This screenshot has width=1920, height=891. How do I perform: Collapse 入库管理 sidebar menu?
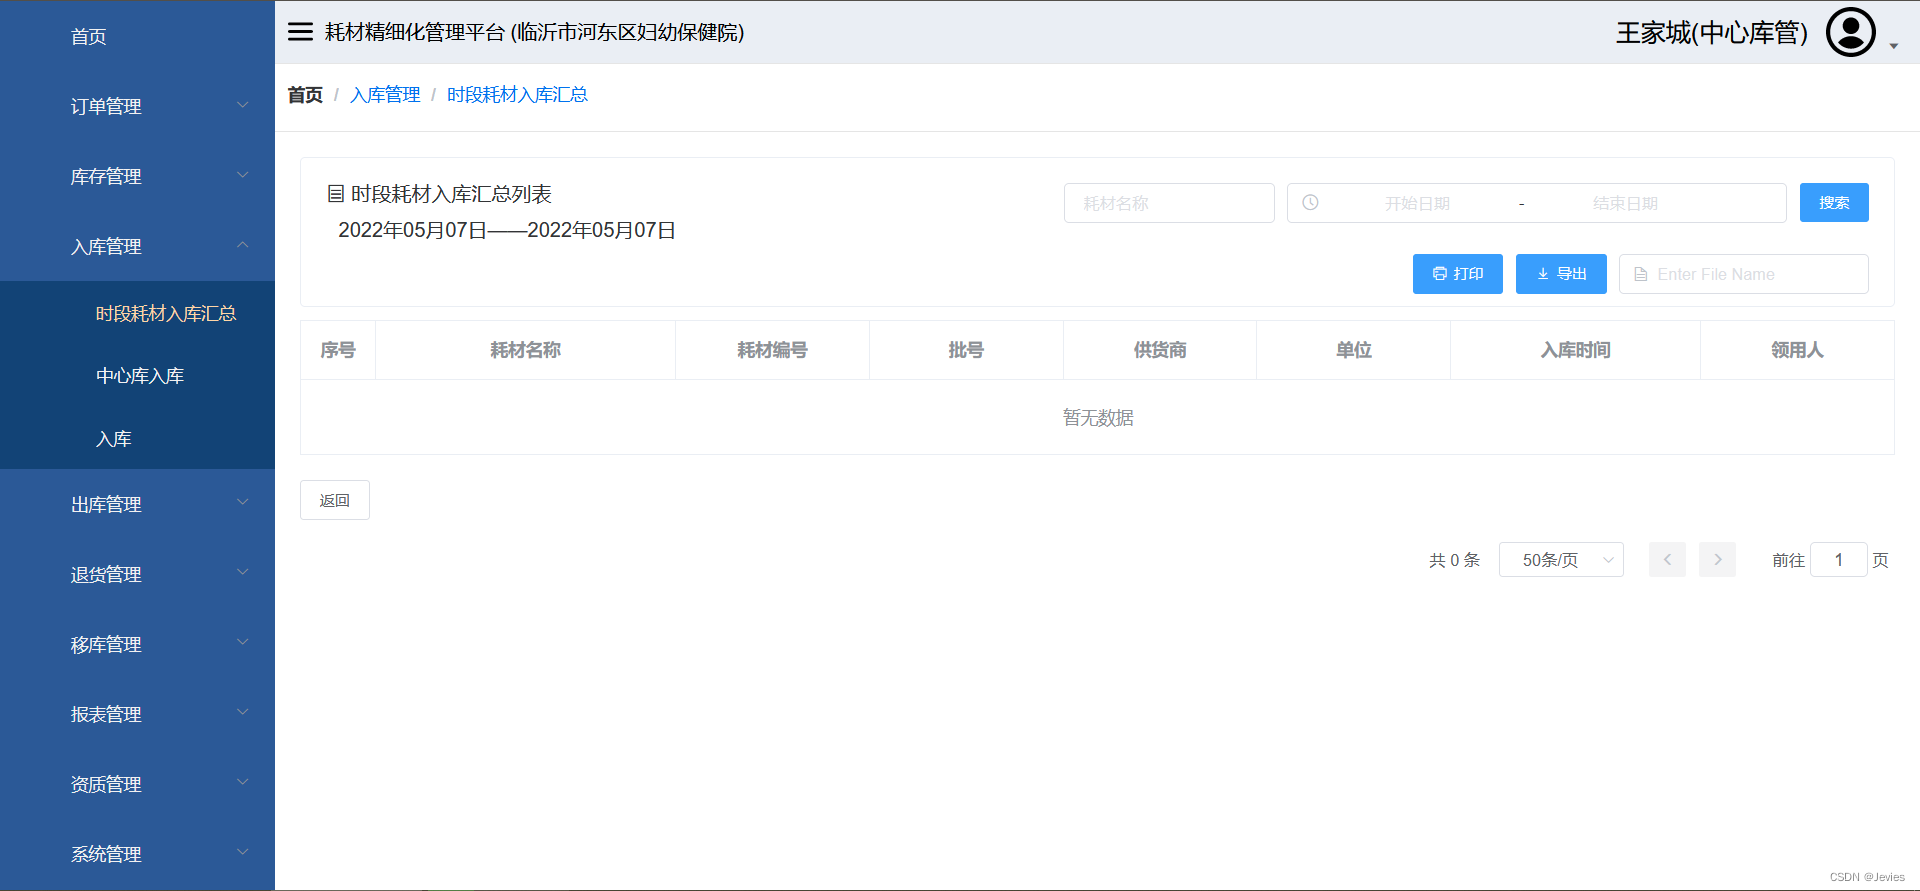(x=137, y=246)
